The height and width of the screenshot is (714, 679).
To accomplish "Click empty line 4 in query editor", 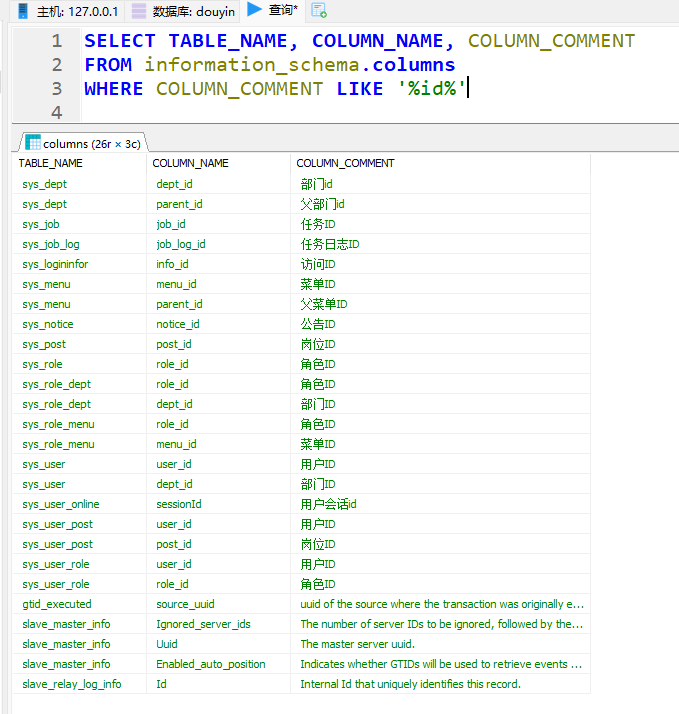I will point(300,112).
